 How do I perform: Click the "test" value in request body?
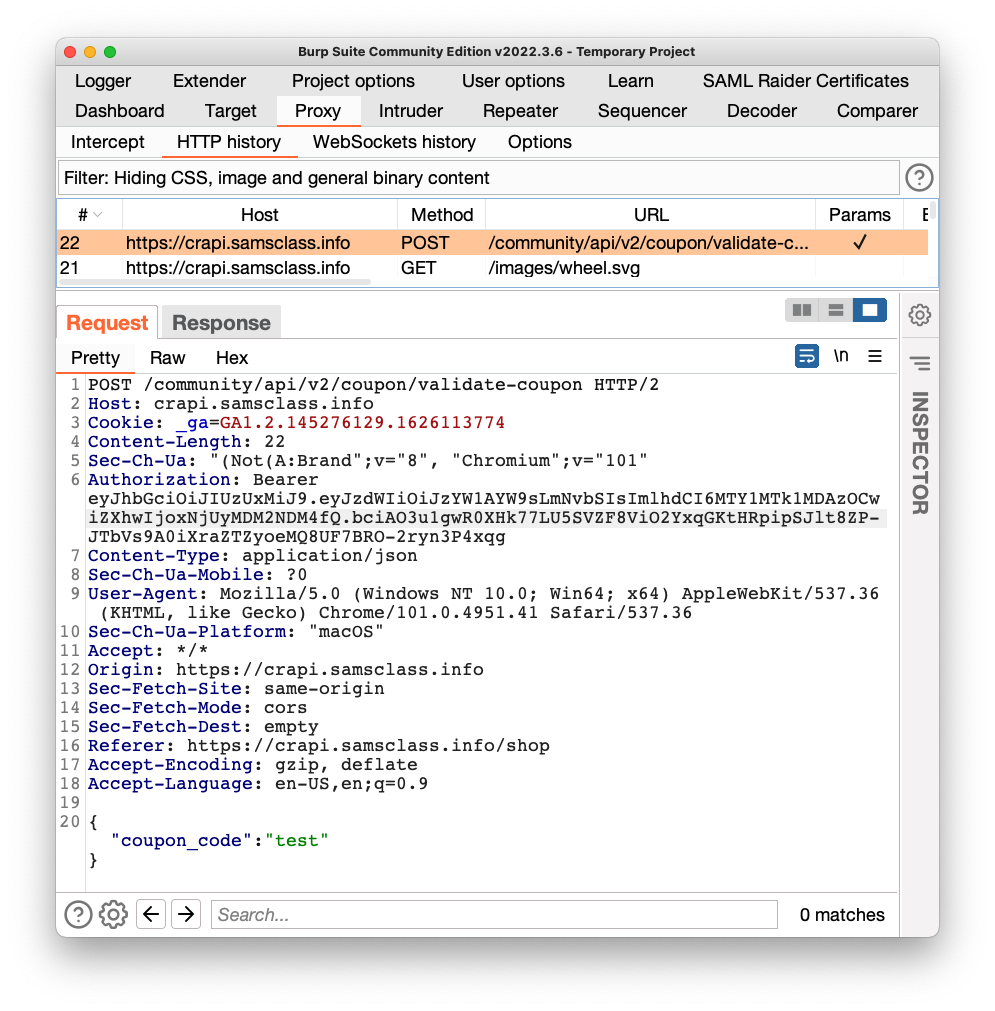297,840
